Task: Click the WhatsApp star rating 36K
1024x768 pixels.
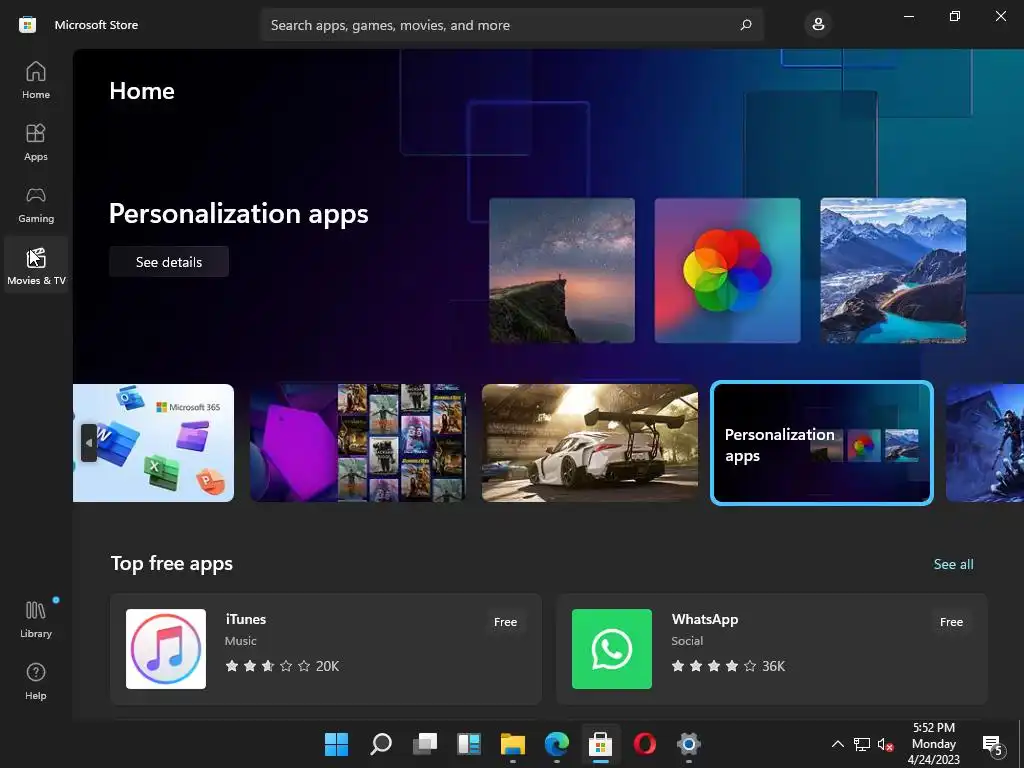Action: coord(728,666)
